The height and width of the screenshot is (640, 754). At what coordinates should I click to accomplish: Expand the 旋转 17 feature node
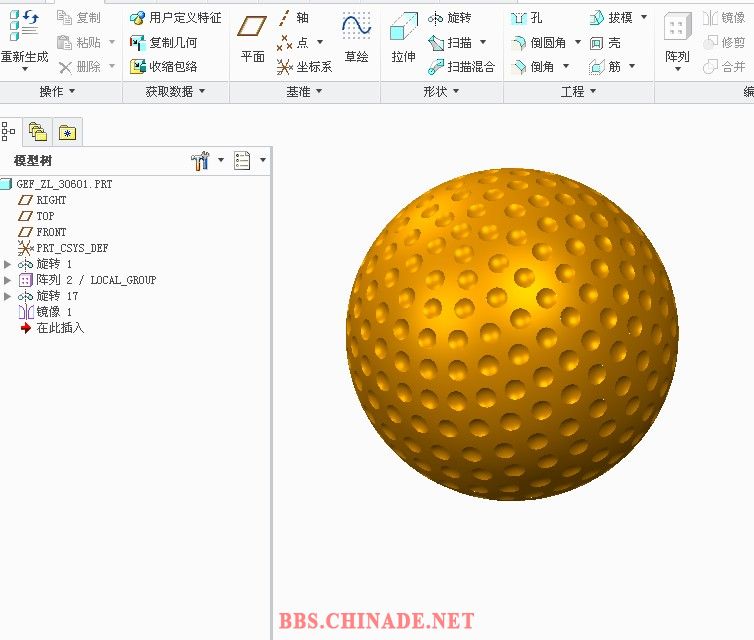pyautogui.click(x=7, y=296)
